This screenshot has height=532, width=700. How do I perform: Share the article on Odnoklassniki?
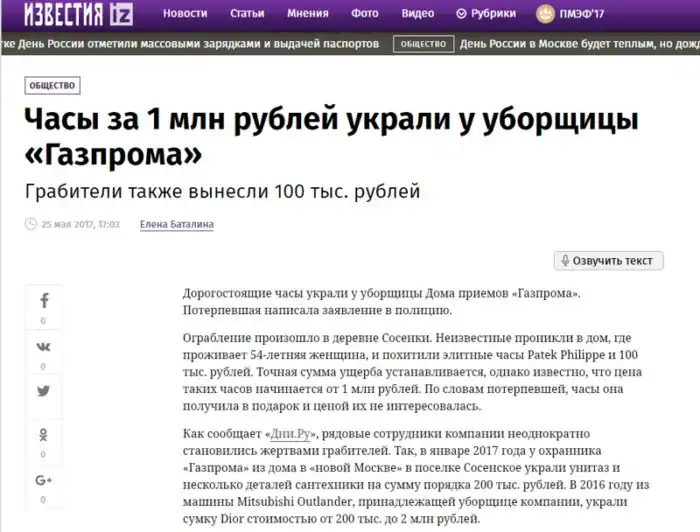pyautogui.click(x=43, y=435)
